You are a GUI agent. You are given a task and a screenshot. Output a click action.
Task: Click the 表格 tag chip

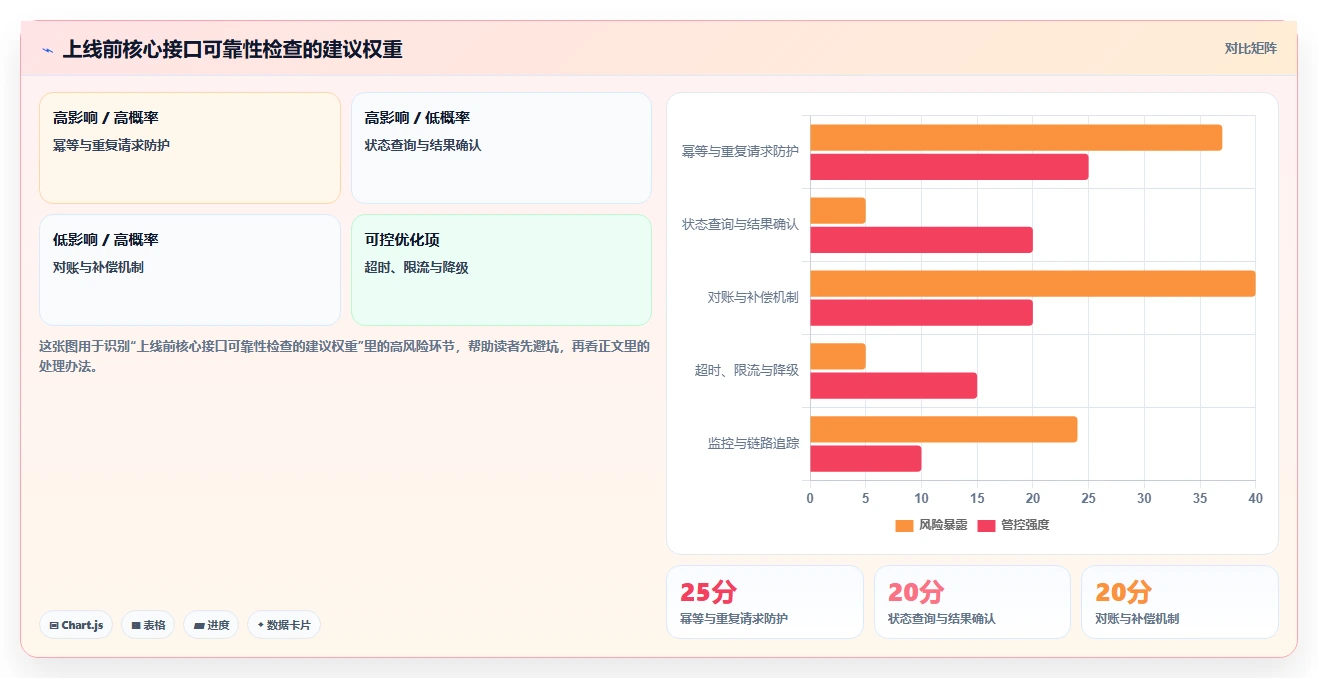point(148,625)
